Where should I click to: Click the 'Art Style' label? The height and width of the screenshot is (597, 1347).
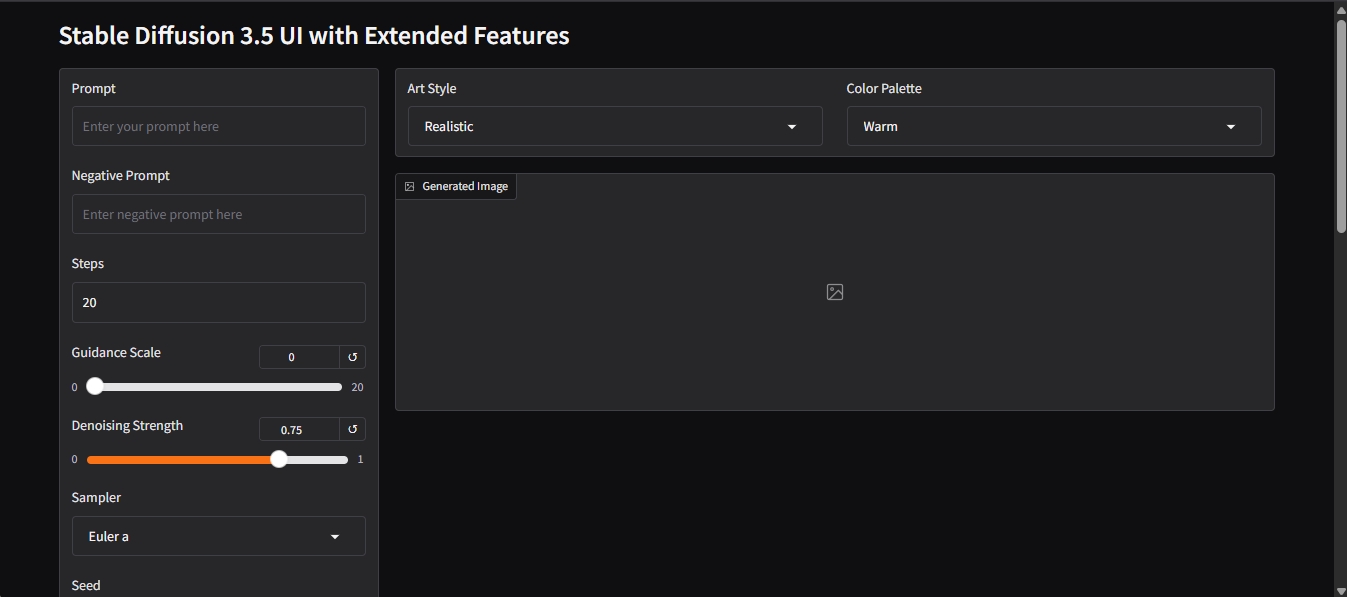(x=432, y=89)
